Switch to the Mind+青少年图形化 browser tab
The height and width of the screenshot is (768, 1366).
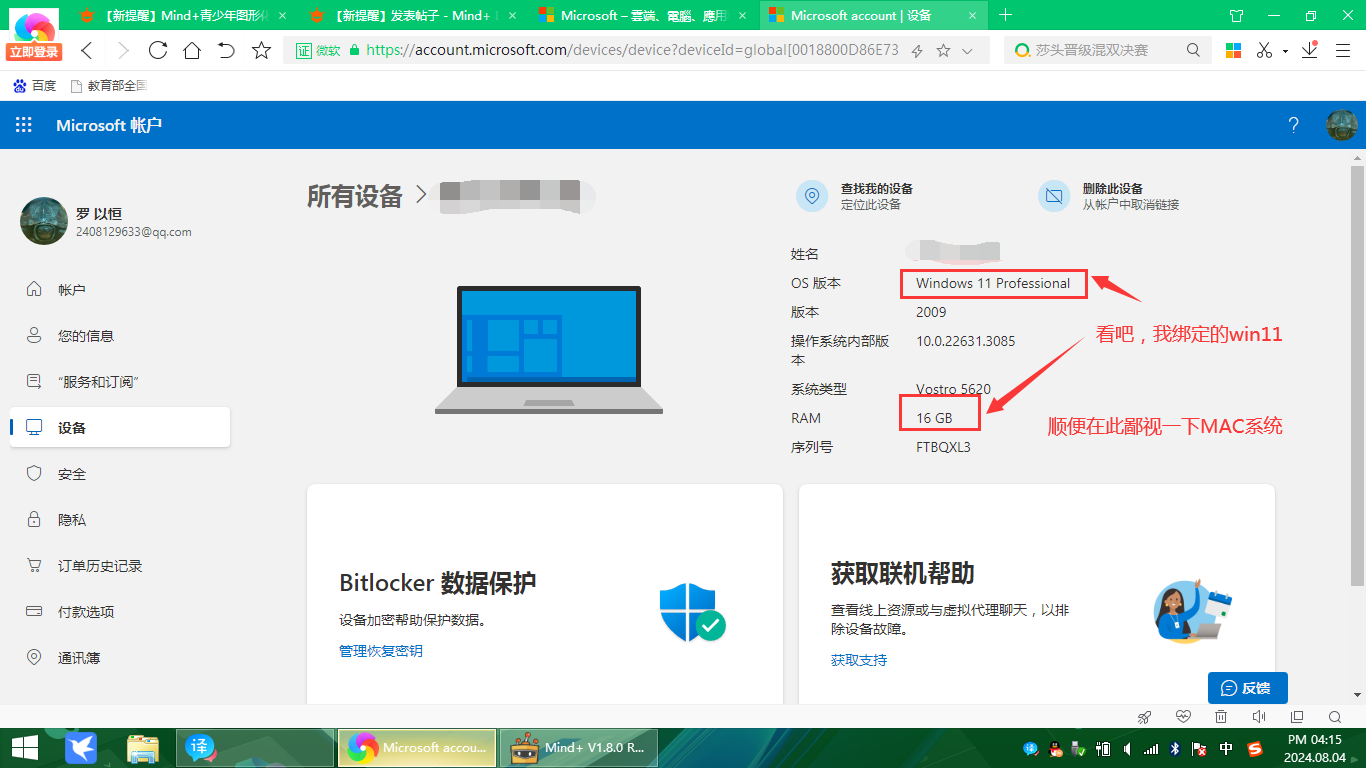click(183, 15)
